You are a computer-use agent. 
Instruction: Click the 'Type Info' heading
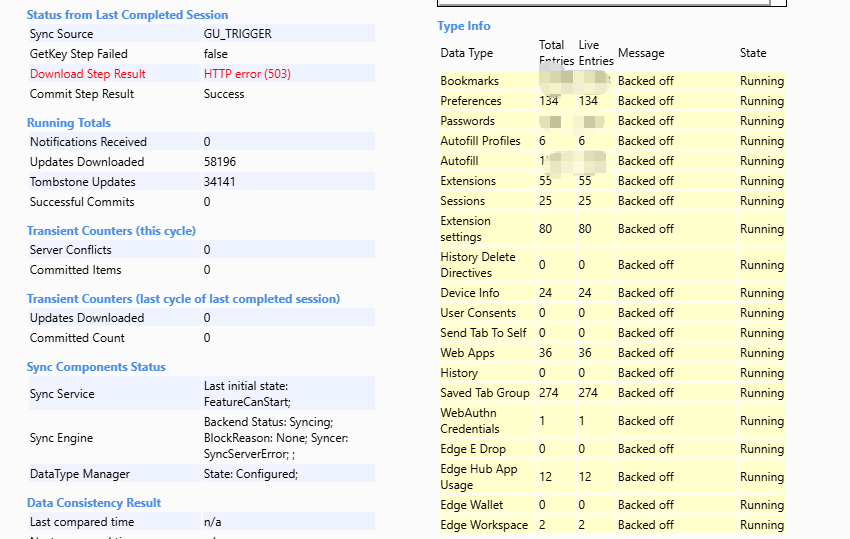tap(463, 25)
